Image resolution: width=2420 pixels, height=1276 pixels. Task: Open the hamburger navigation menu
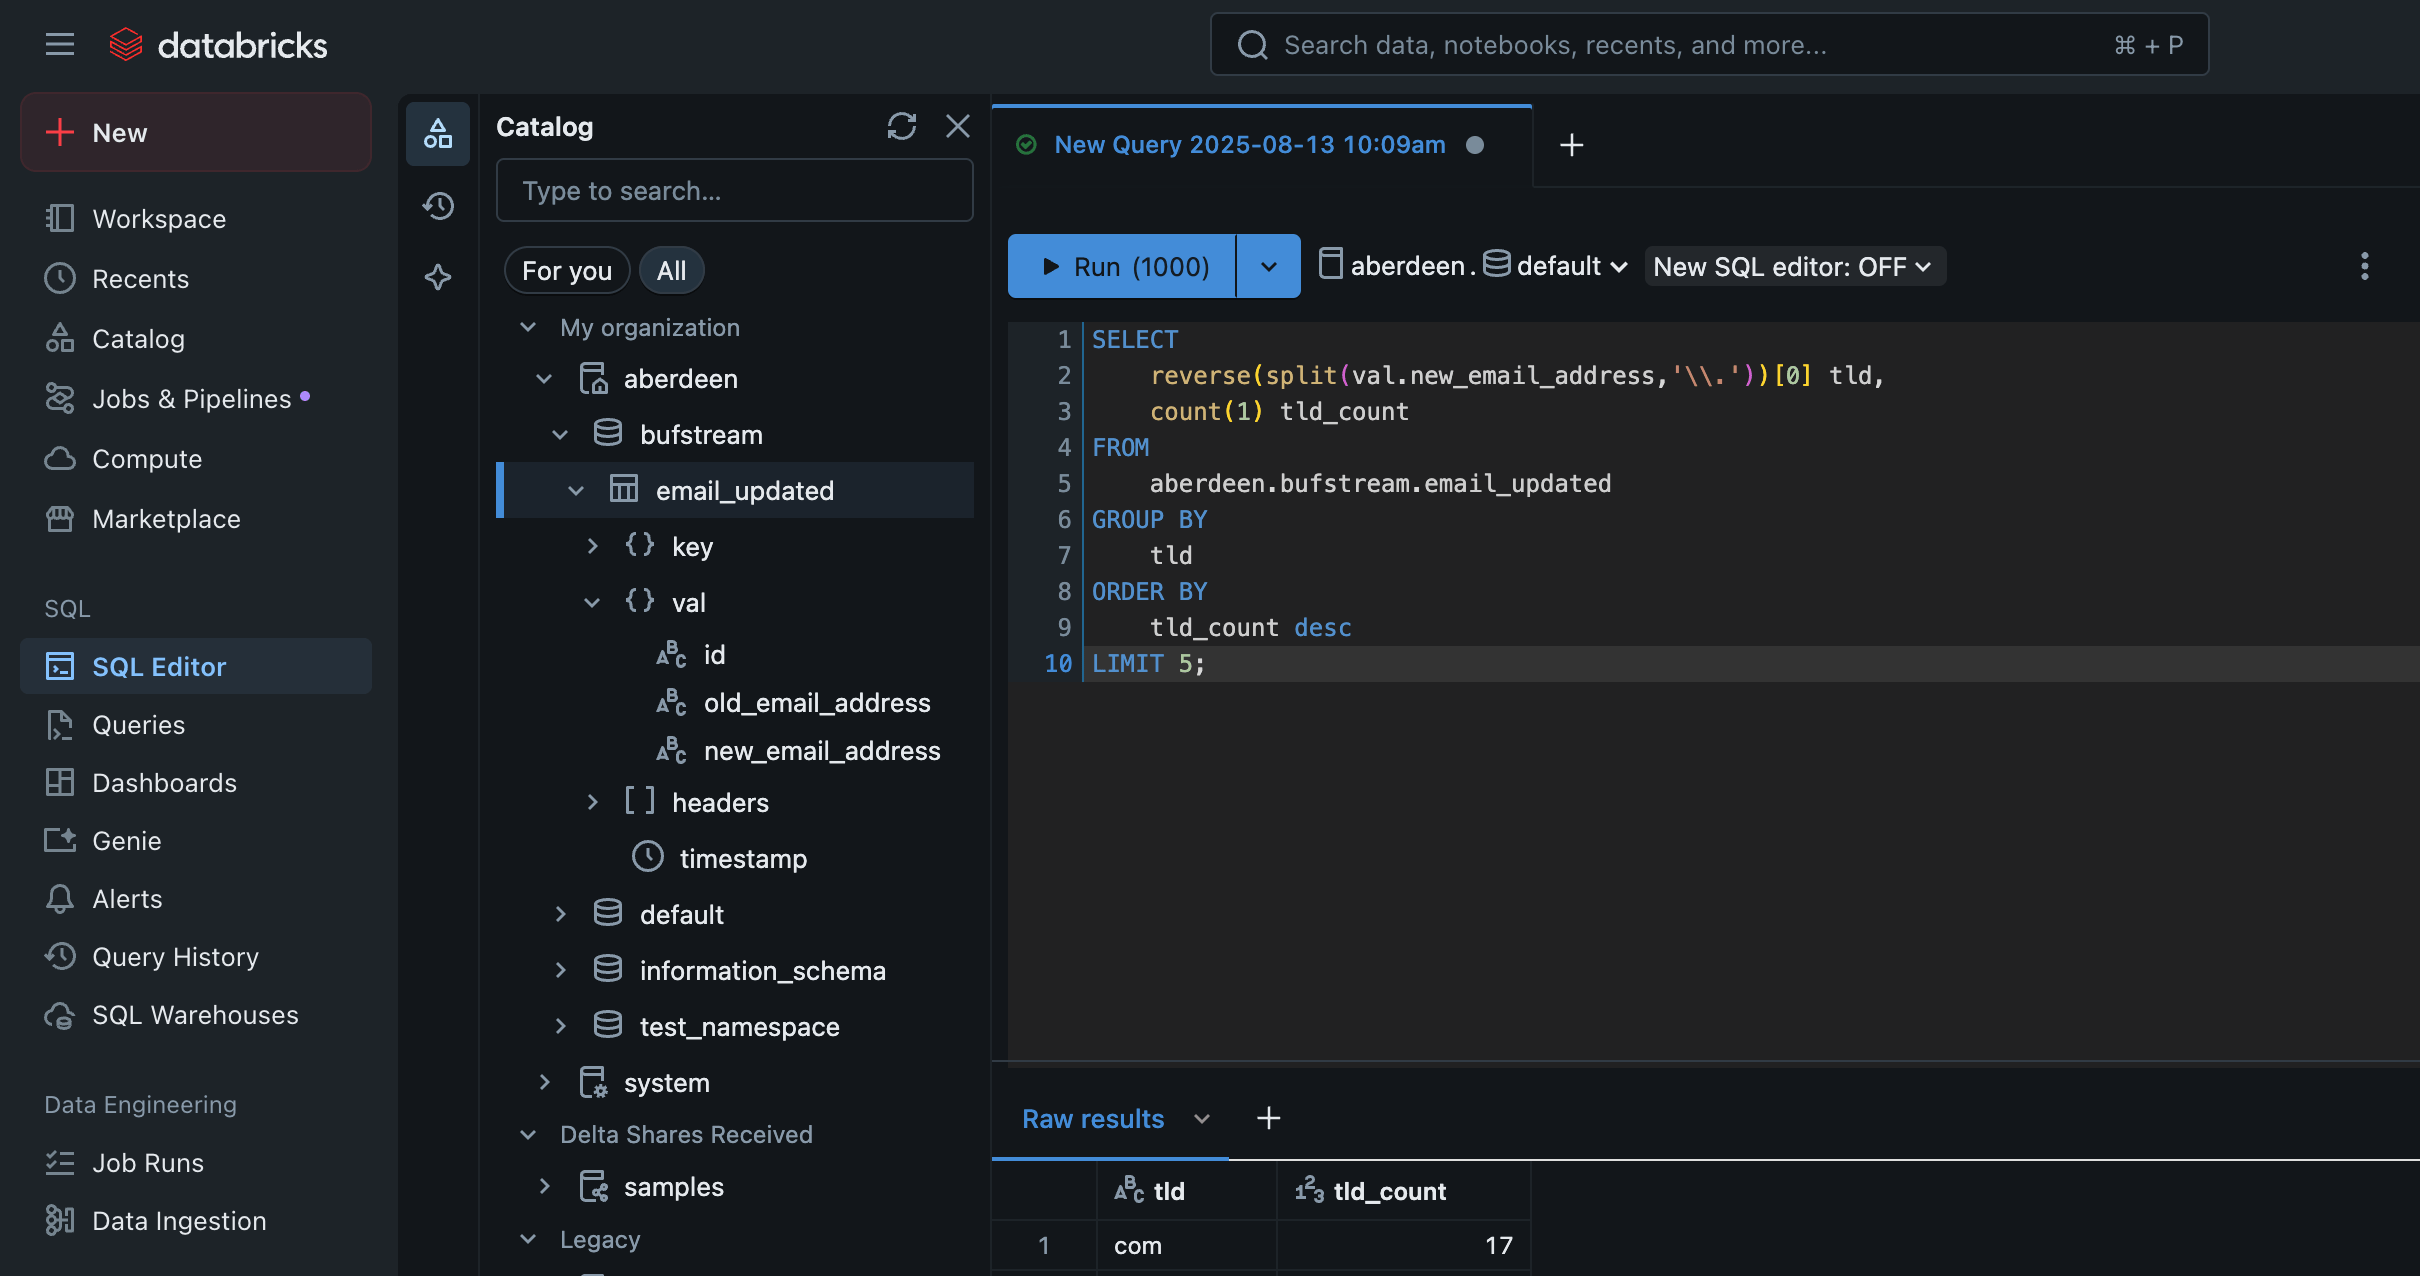(58, 44)
